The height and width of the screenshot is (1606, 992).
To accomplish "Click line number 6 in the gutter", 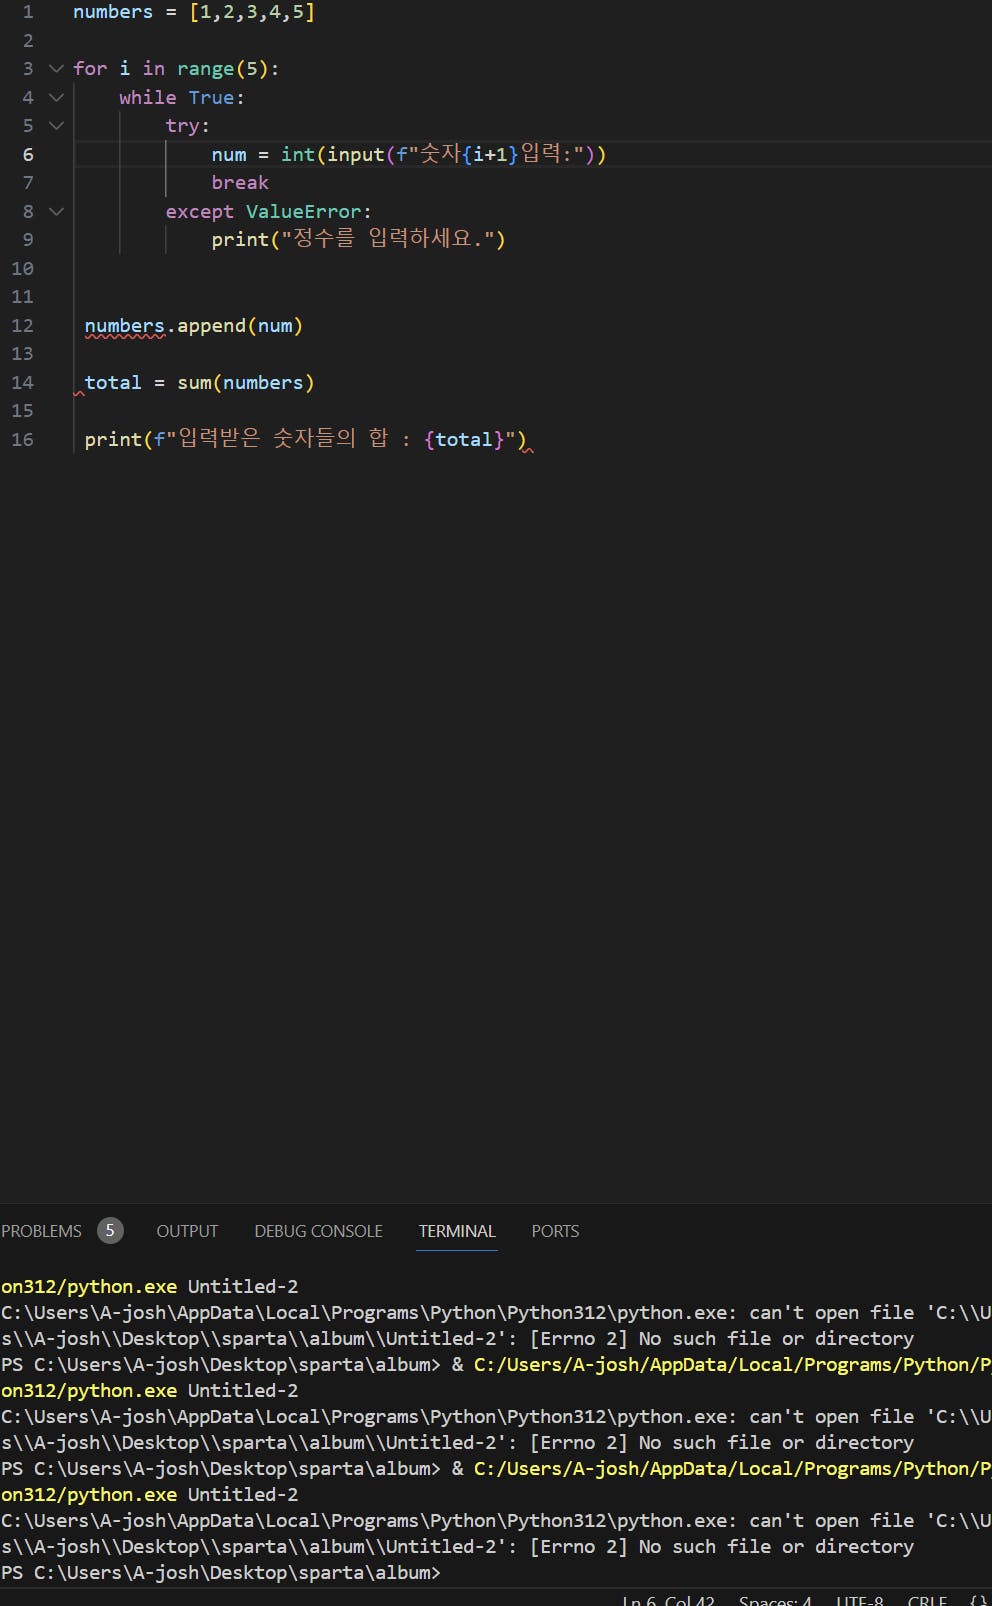I will click(28, 155).
